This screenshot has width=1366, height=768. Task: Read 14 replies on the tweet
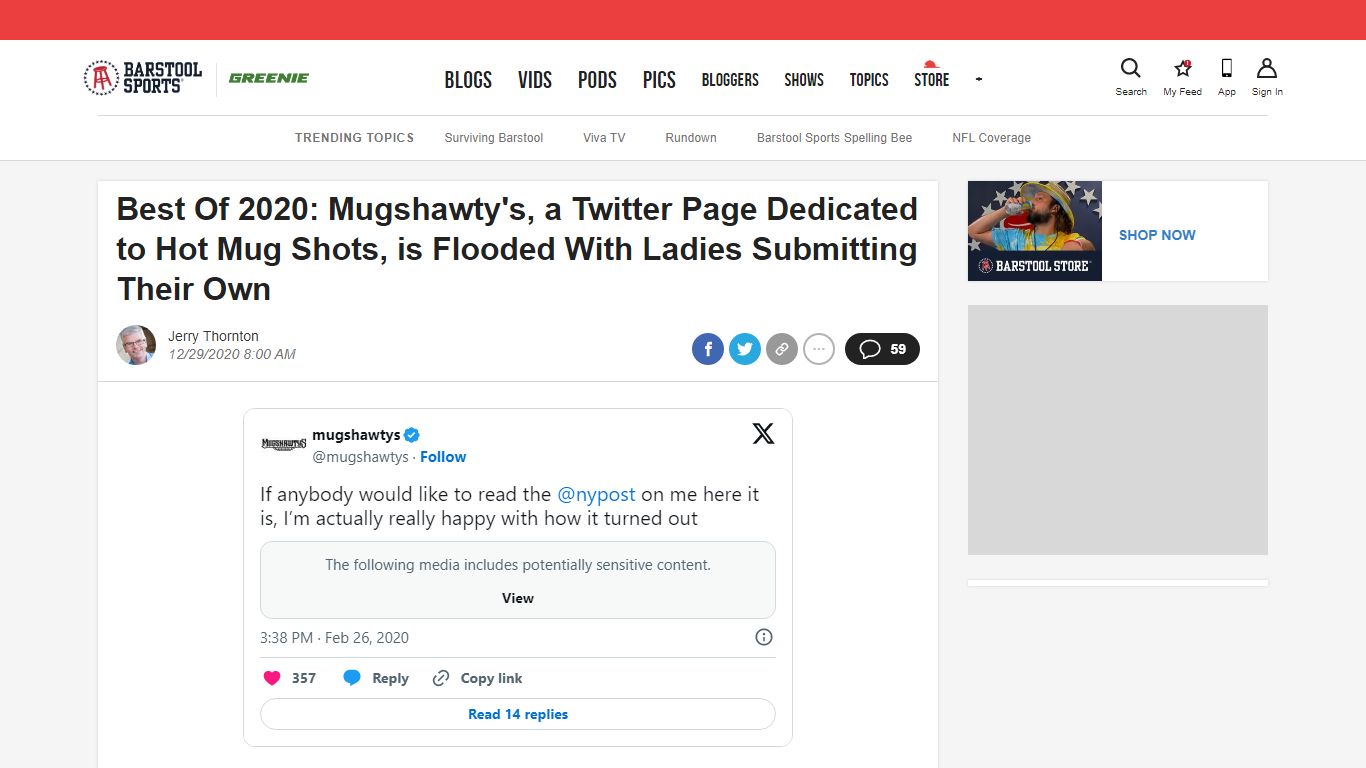pyautogui.click(x=518, y=714)
